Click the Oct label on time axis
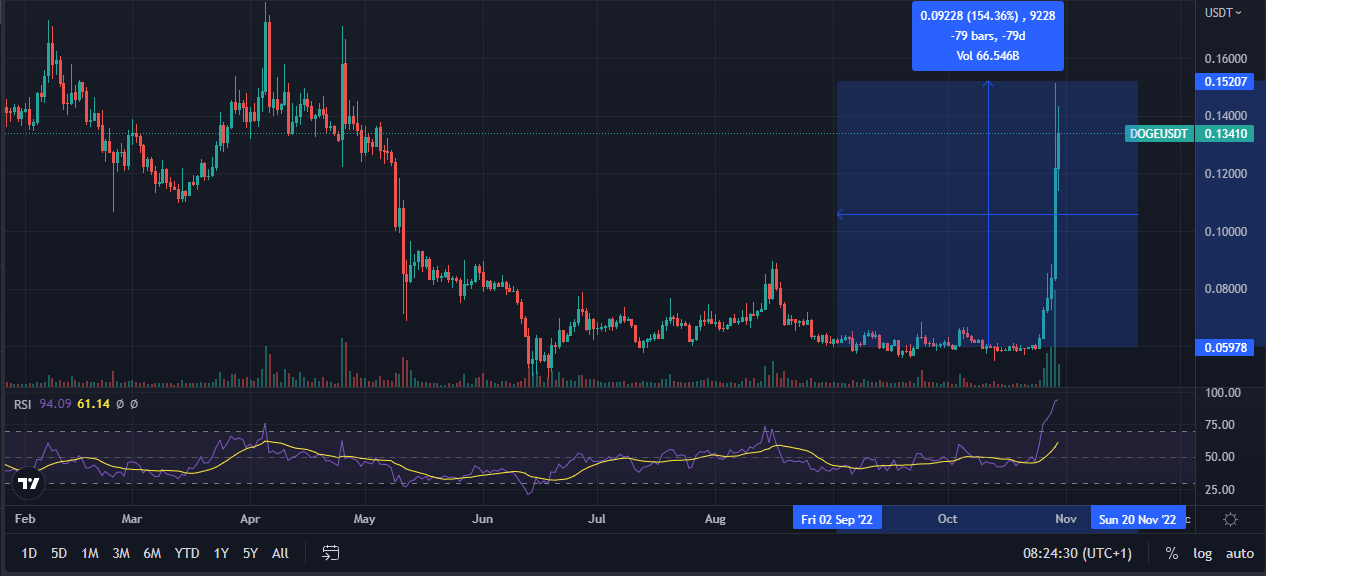 [948, 519]
